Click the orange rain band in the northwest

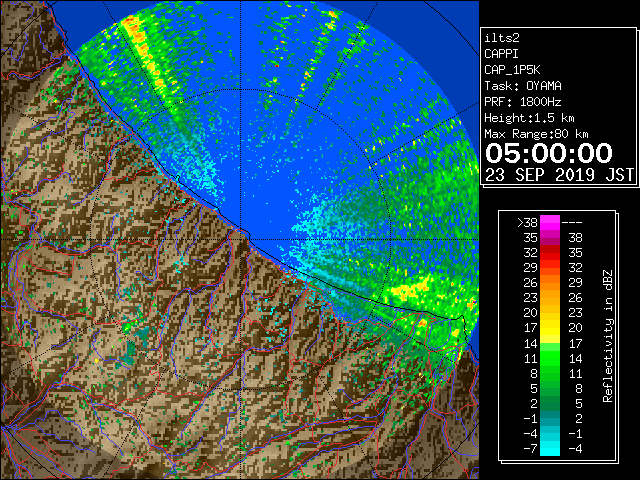pyautogui.click(x=144, y=51)
